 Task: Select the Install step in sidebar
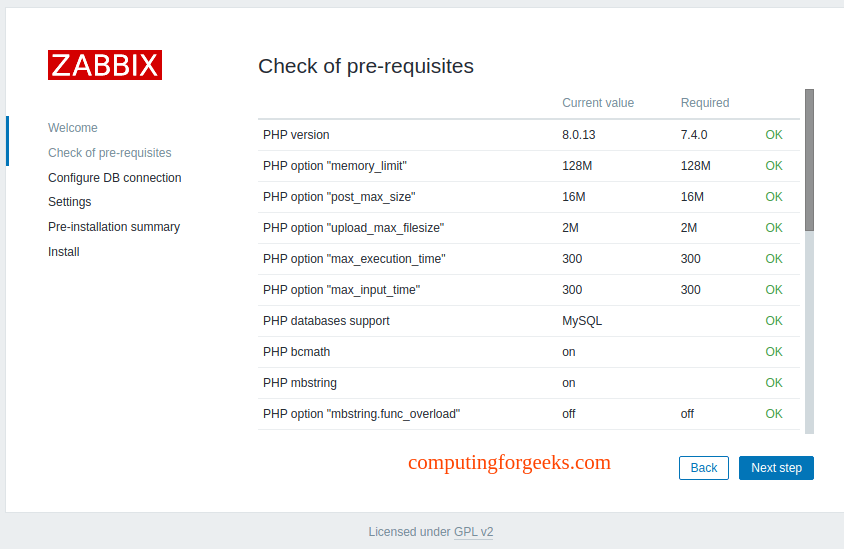tap(64, 252)
